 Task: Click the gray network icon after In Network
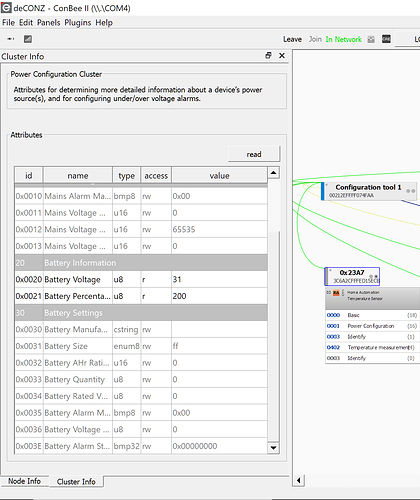(371, 39)
